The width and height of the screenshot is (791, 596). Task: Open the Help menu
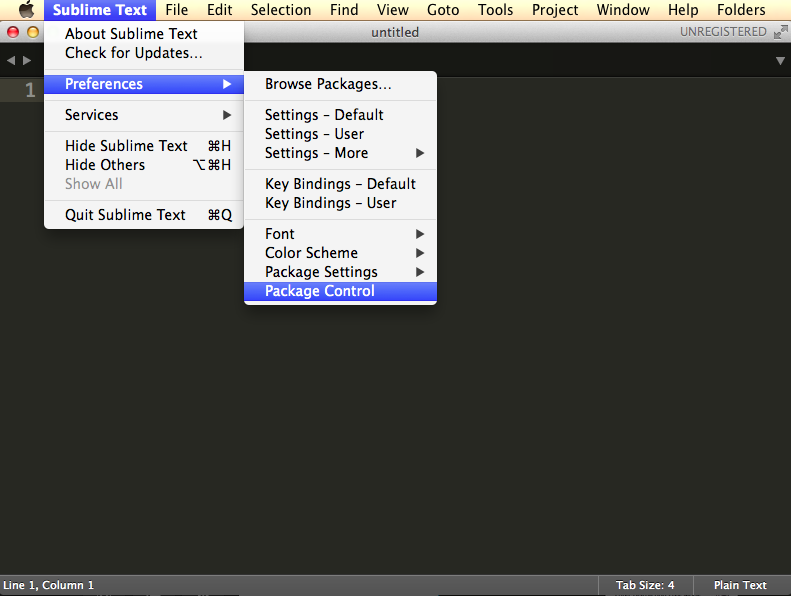pyautogui.click(x=683, y=10)
